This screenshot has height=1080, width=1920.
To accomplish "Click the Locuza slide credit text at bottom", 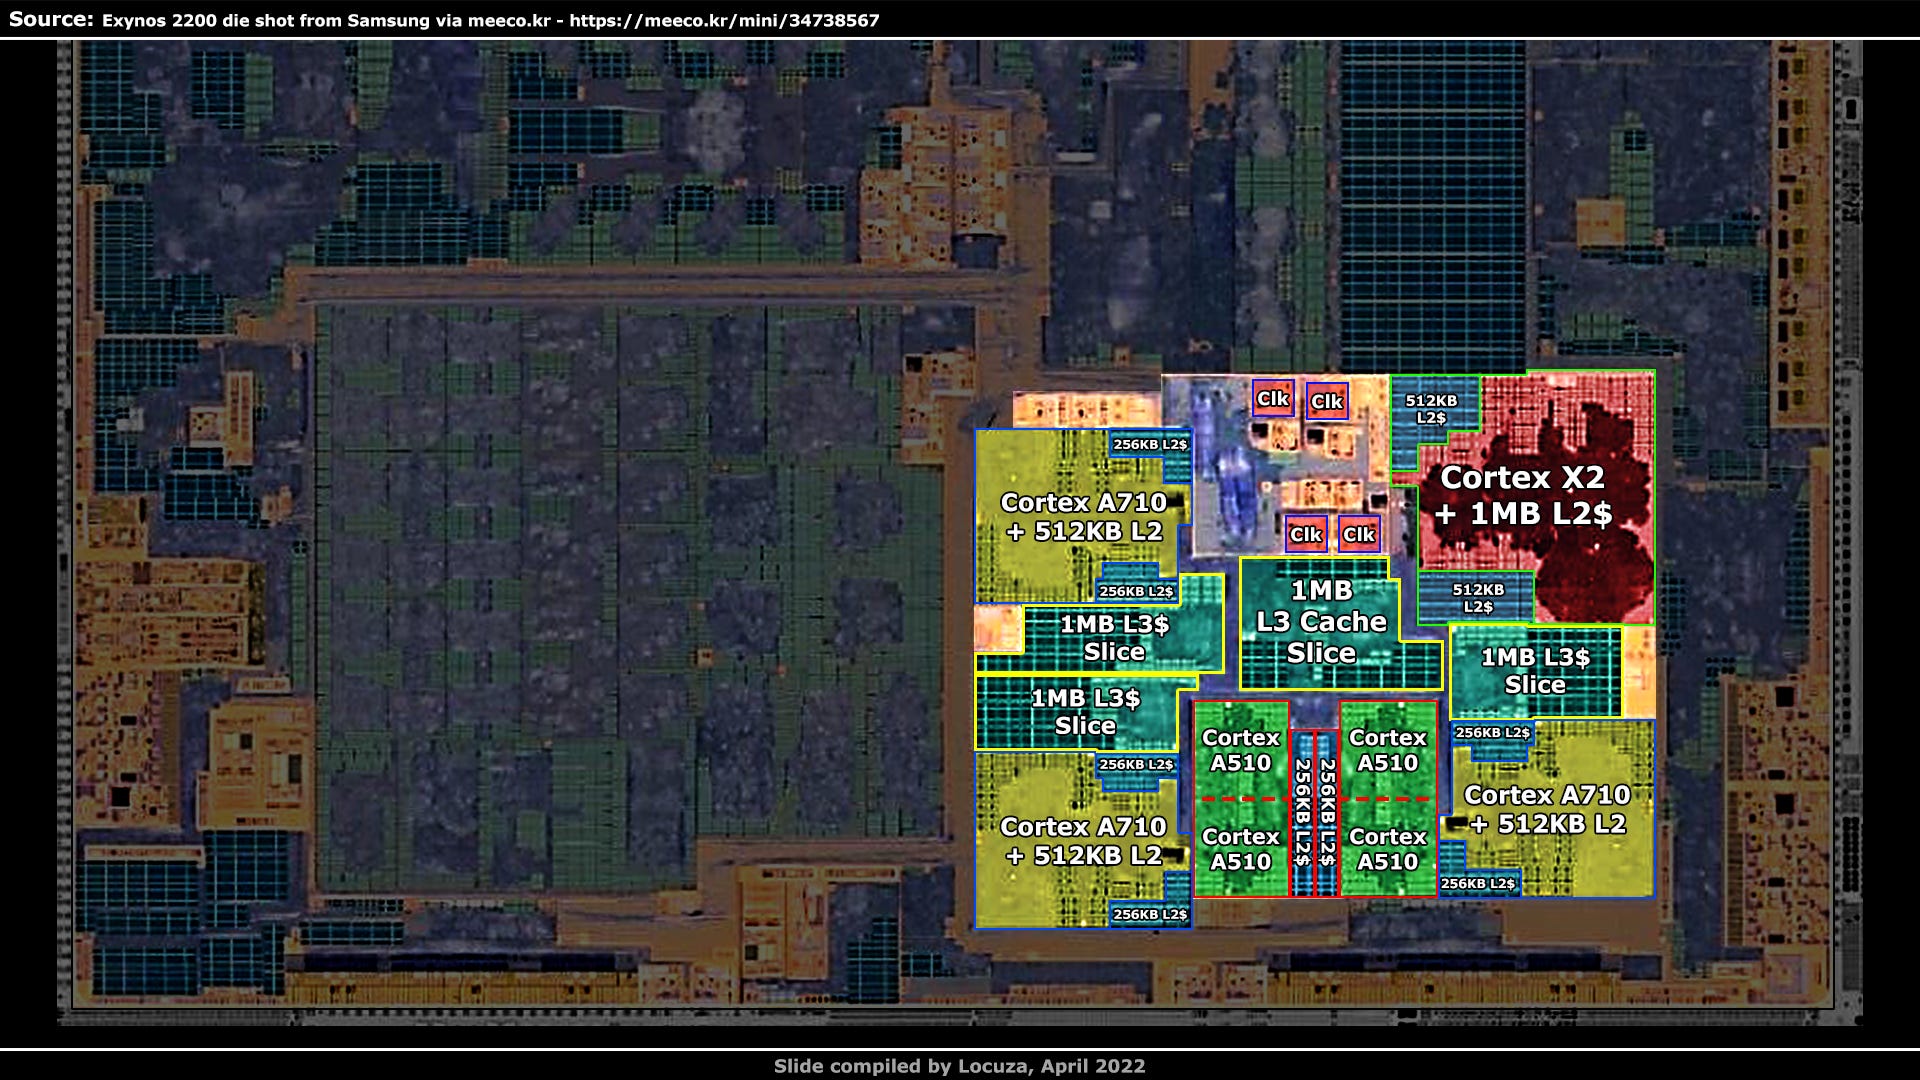I will [x=959, y=1066].
